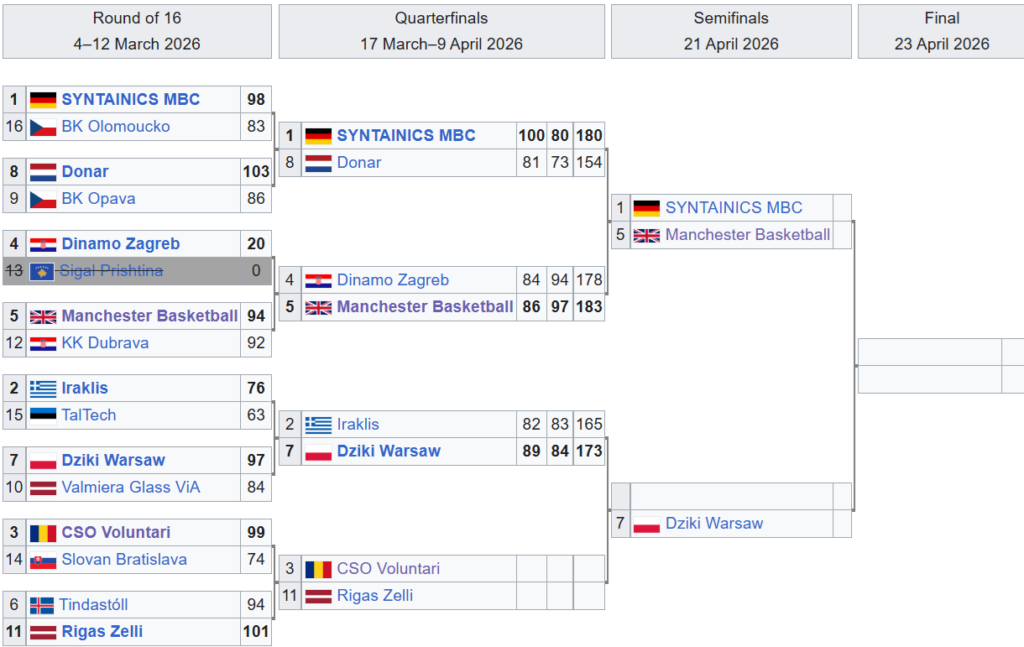Click the Latvian flag next to Valmiera Glass ViA
The width and height of the screenshot is (1024, 647).
click(42, 487)
